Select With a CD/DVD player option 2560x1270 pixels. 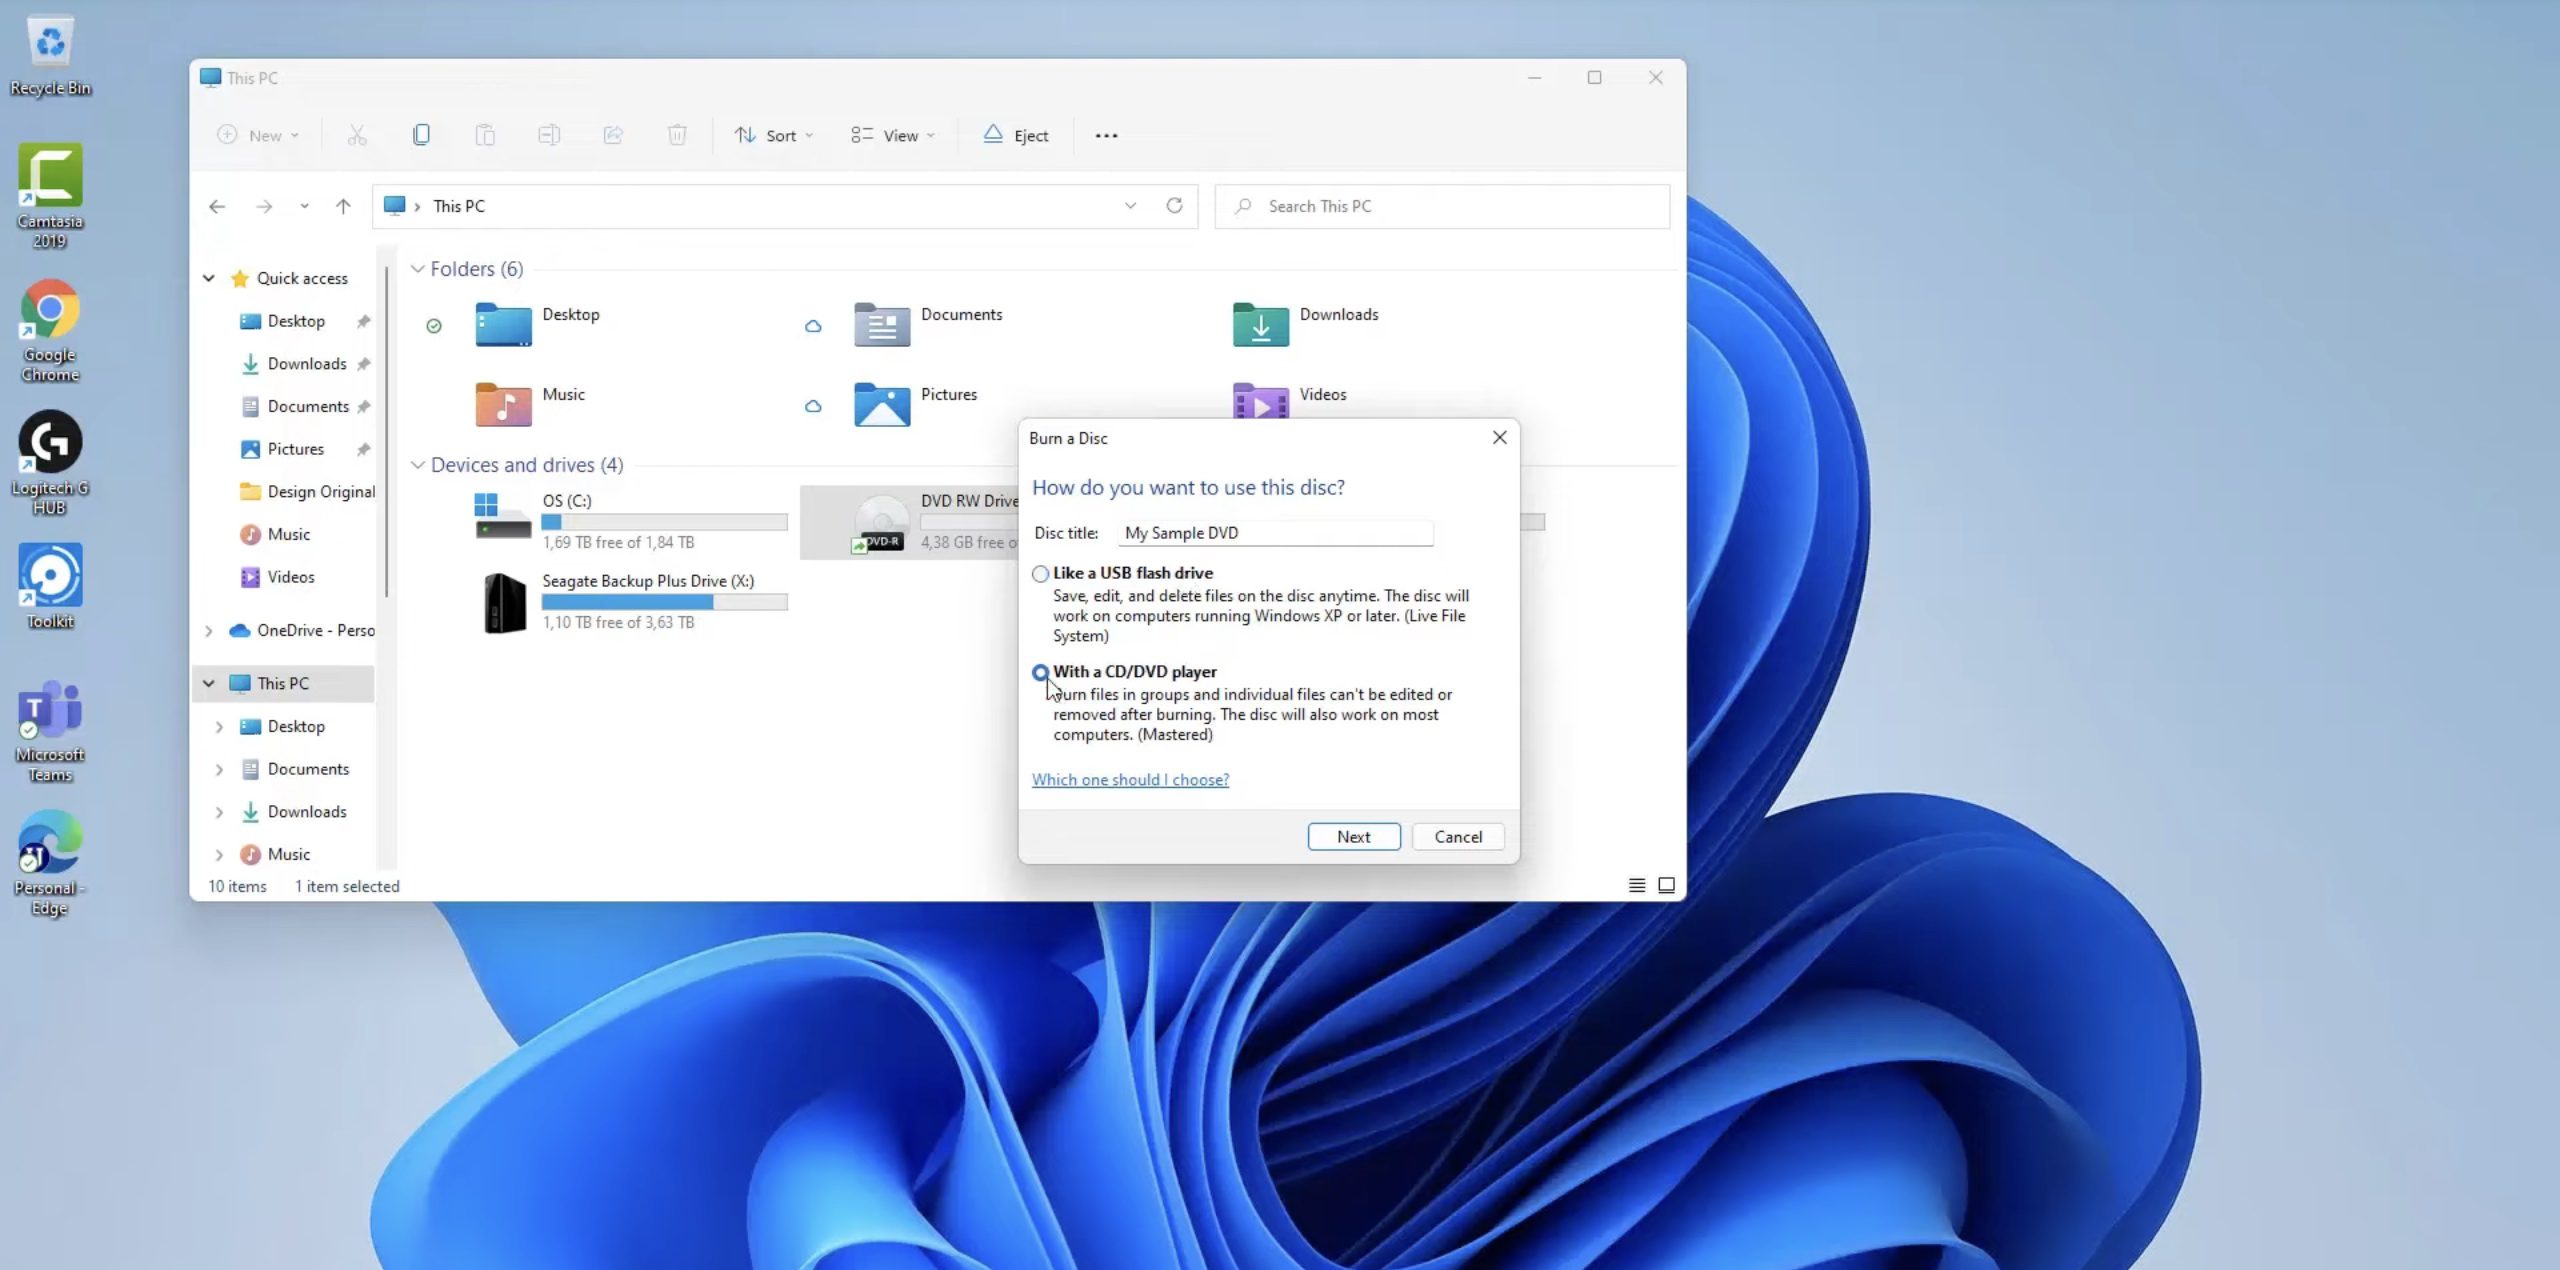pos(1041,672)
